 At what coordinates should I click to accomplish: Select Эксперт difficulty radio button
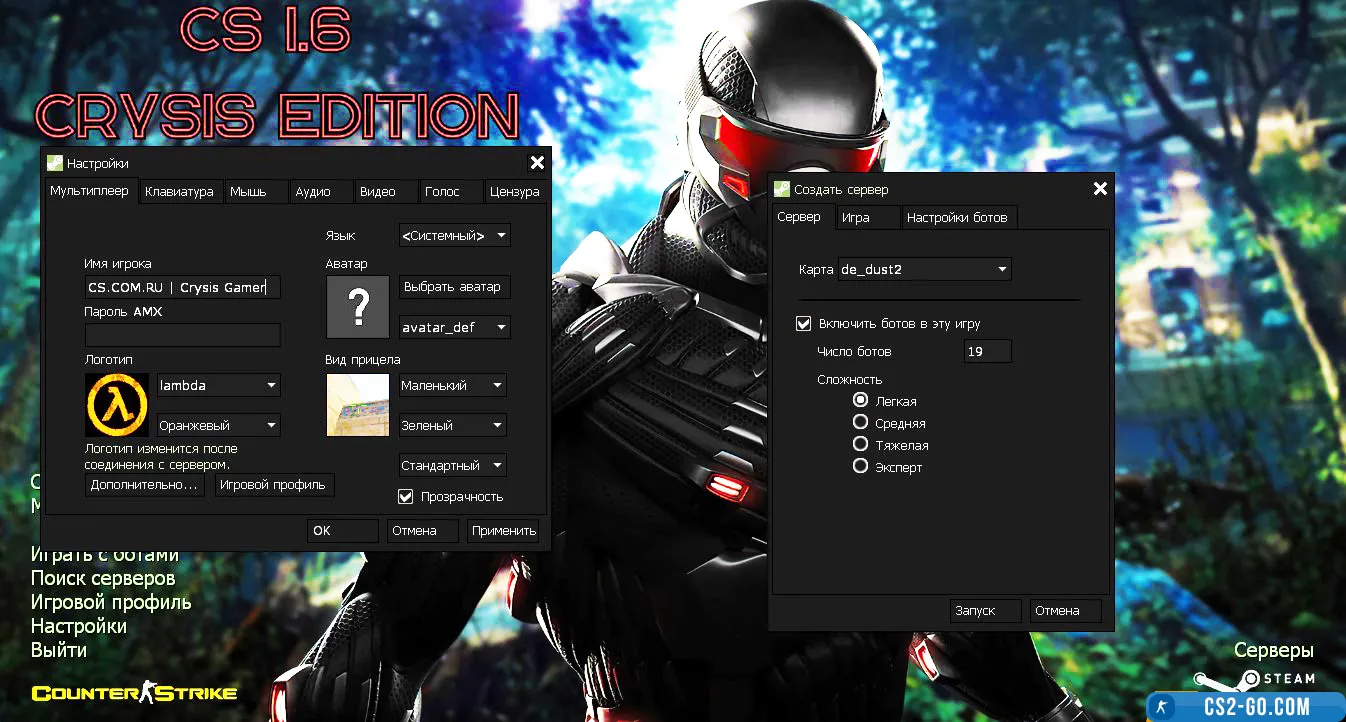point(860,467)
